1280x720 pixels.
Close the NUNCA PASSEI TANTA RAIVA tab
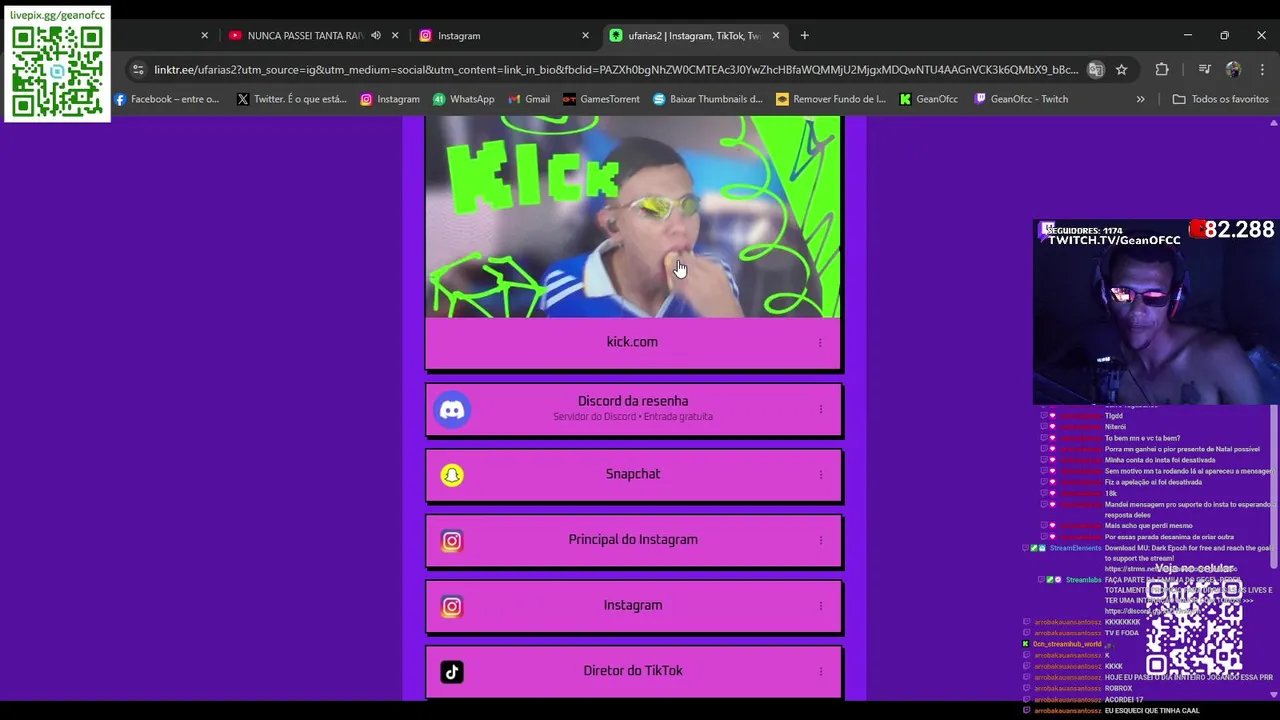395,35
